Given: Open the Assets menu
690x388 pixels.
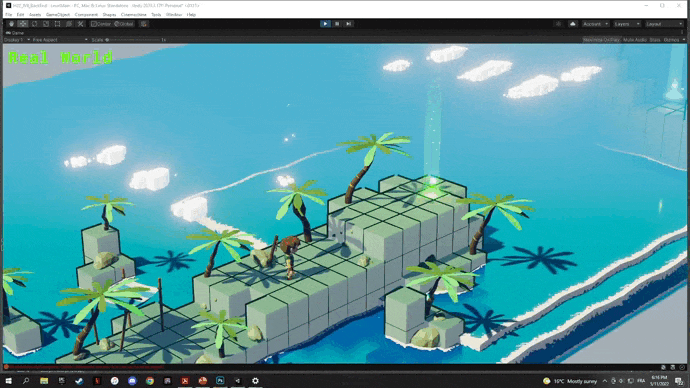Looking at the screenshot, I should [35, 15].
